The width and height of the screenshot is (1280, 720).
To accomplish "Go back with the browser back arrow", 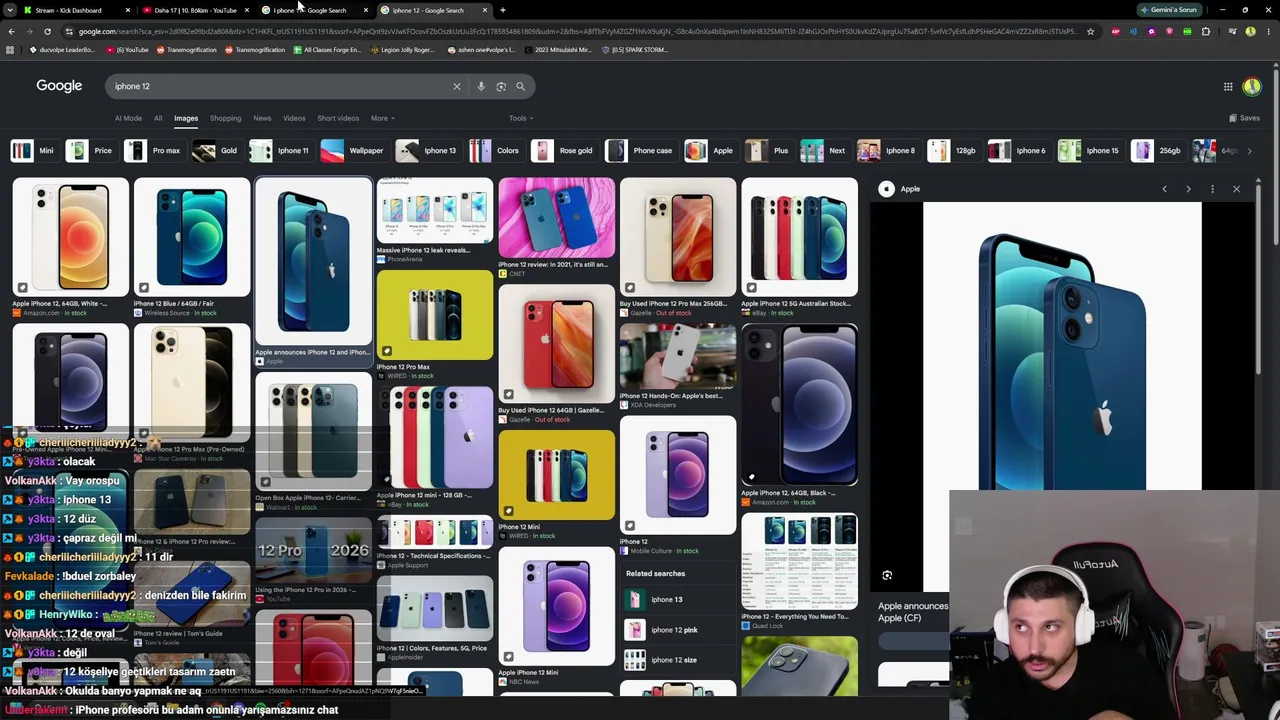I will pos(11,31).
